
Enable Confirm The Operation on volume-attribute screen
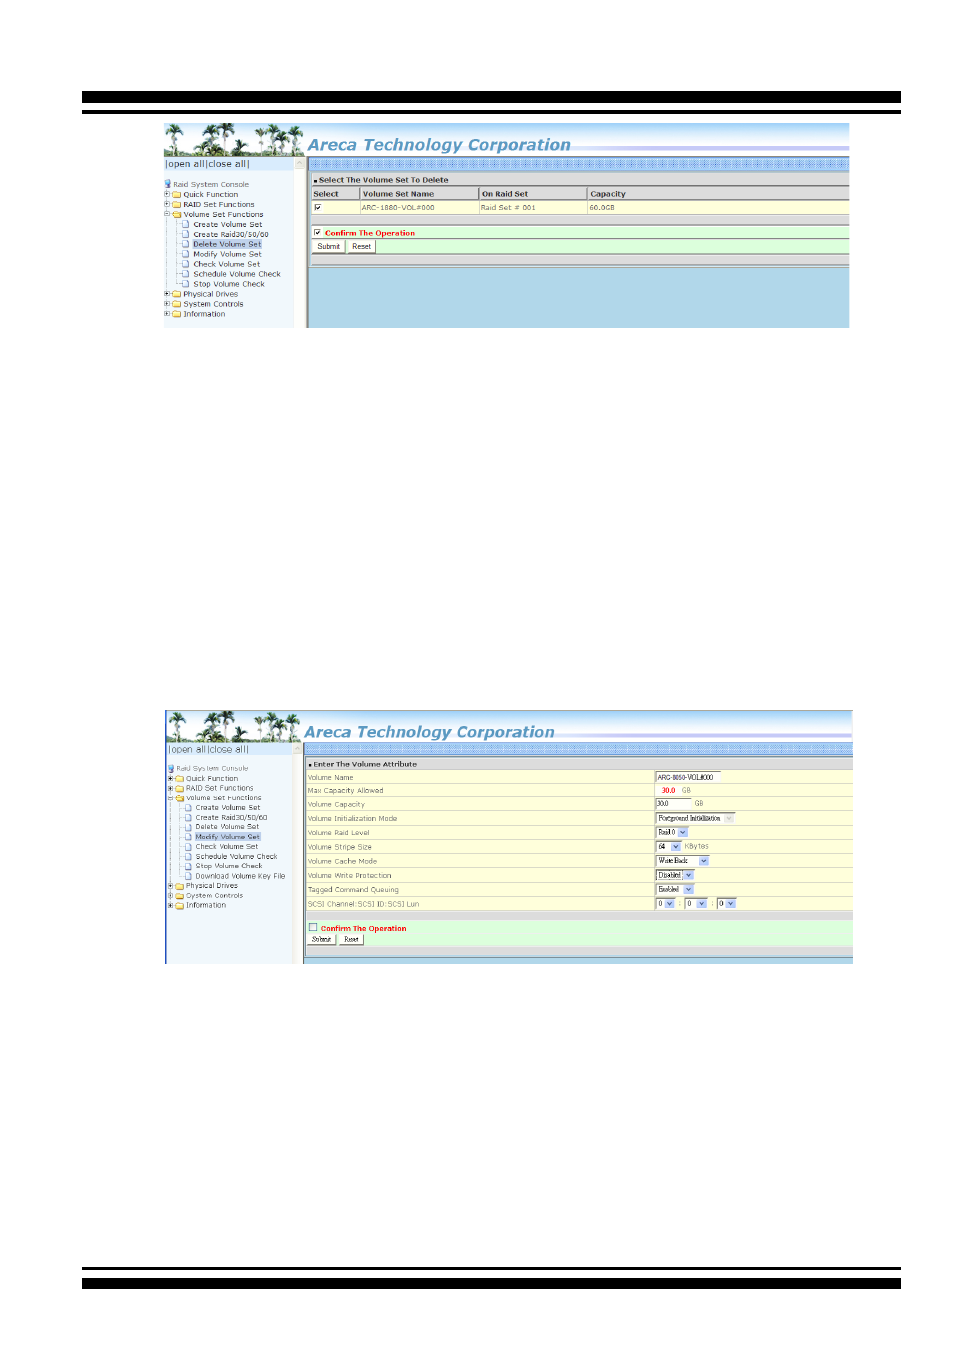313,927
